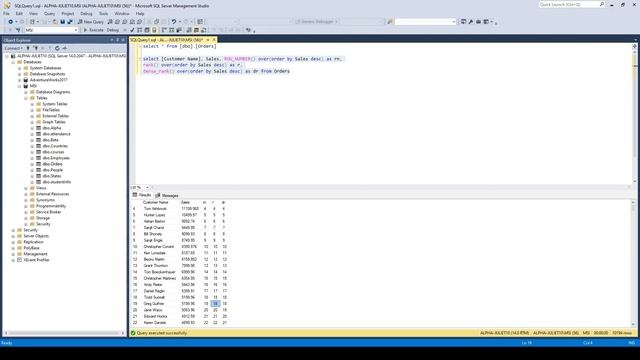
Task: Select the Service Broker folder
Action: [49, 212]
